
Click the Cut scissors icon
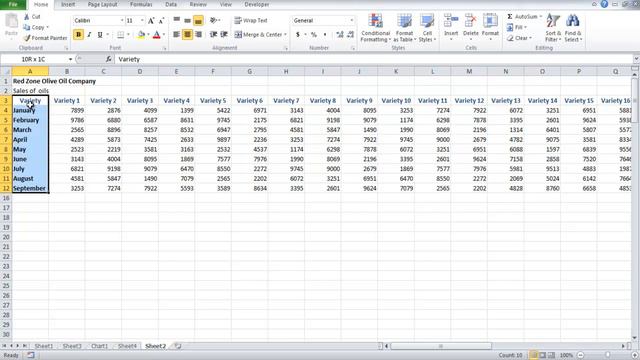(x=27, y=17)
